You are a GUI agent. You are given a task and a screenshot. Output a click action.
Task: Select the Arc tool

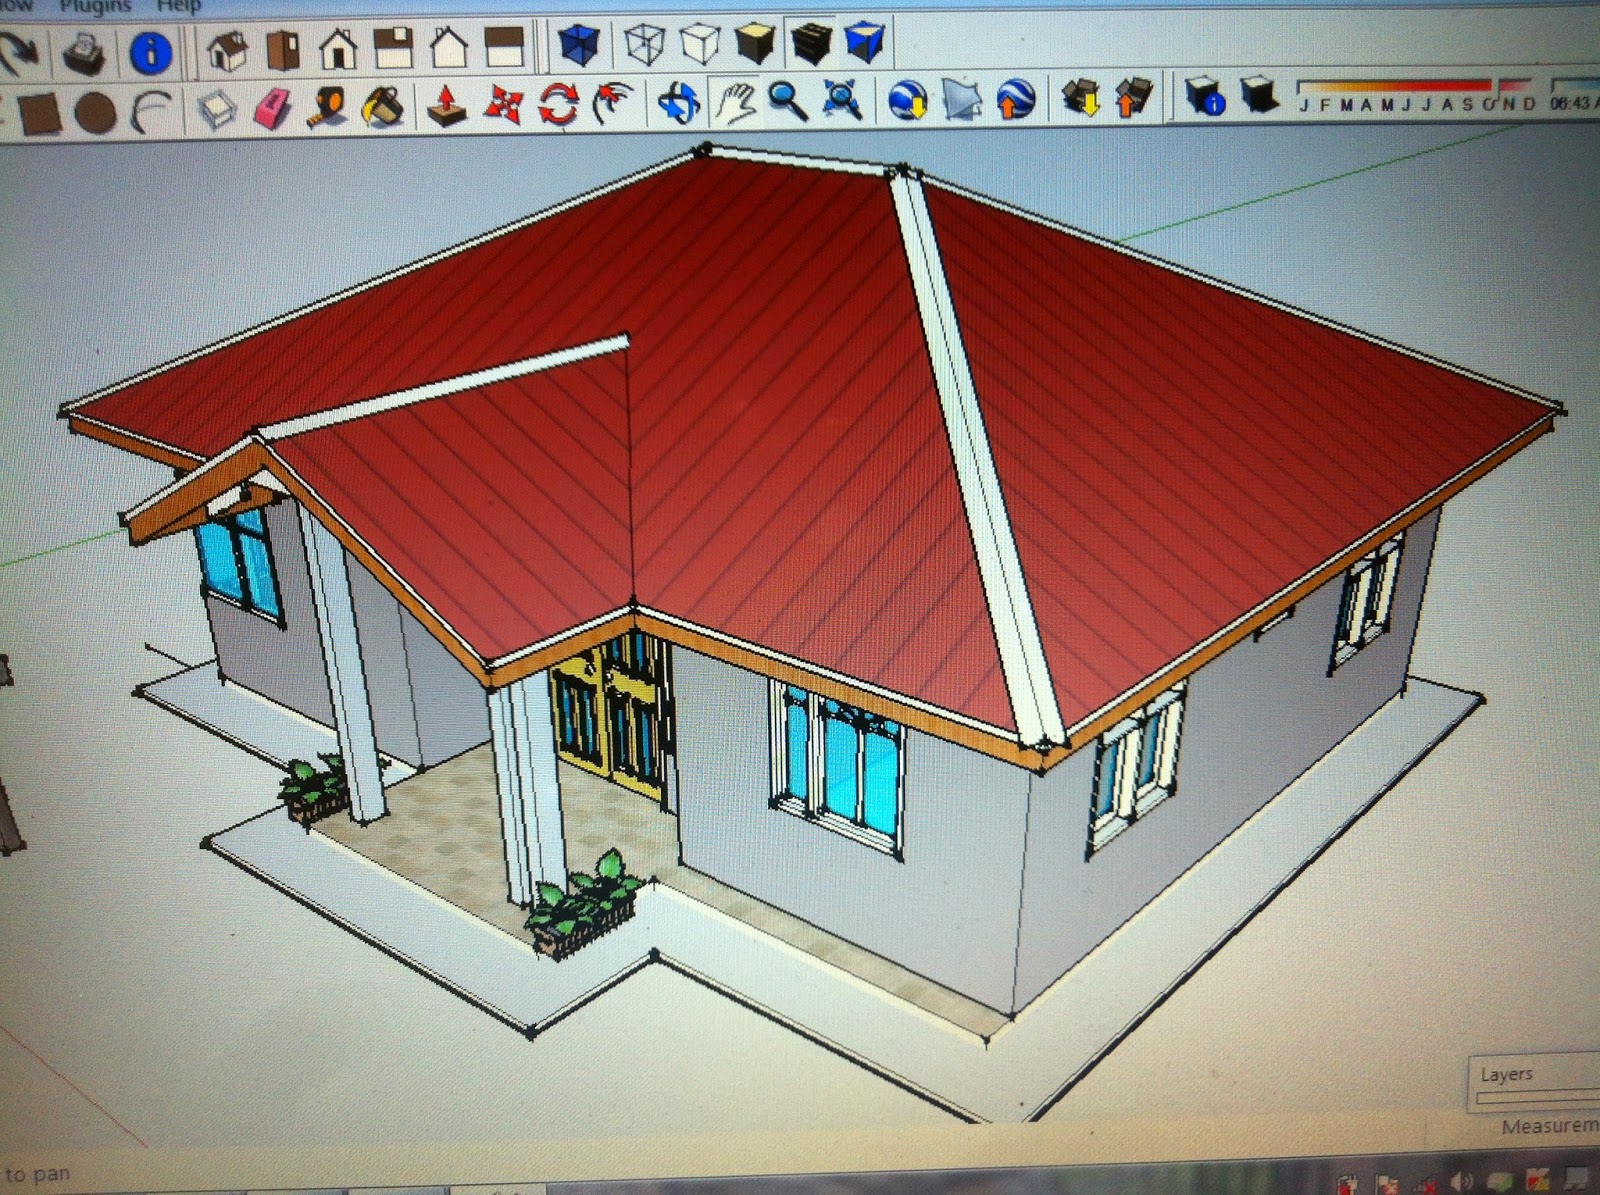tap(151, 111)
